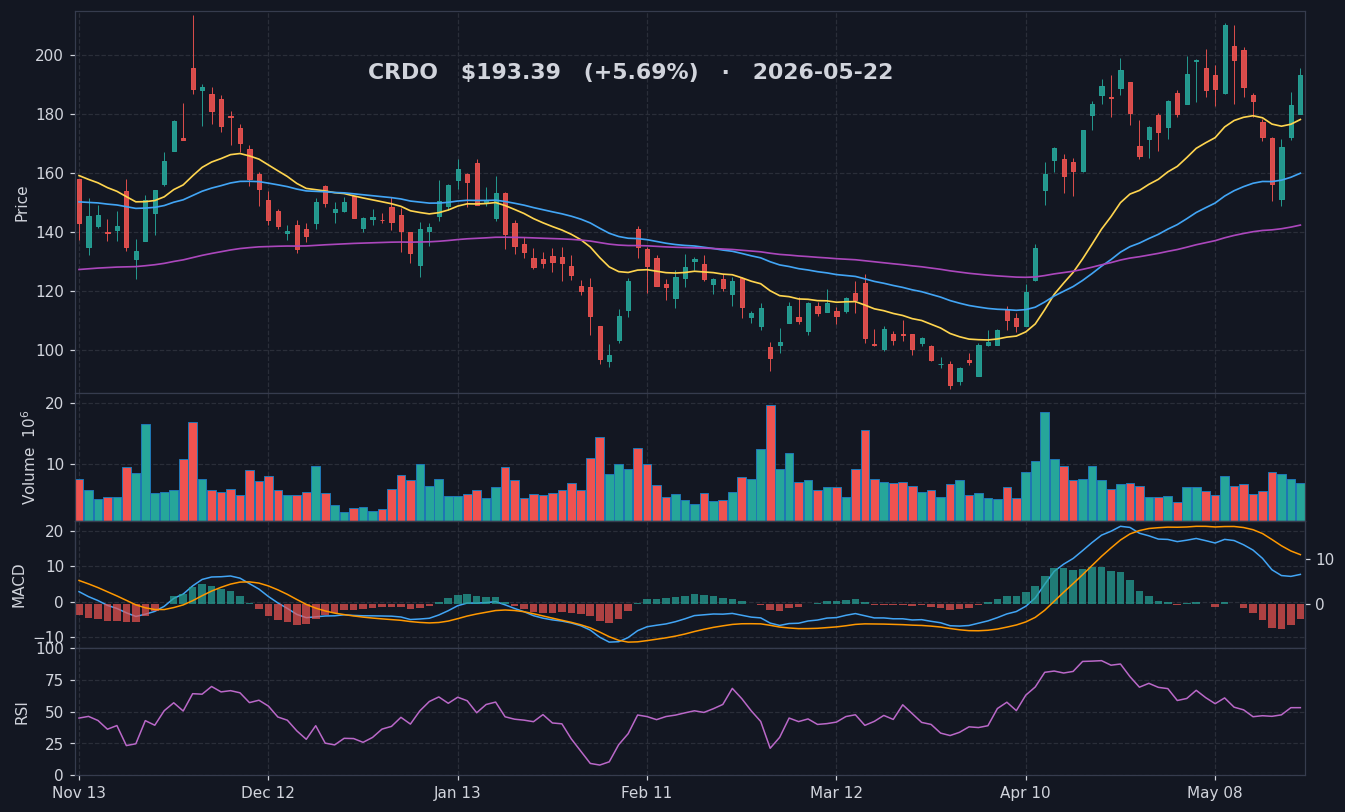The height and width of the screenshot is (812, 1345).
Task: Click the 160 price axis tick
Action: 49,174
